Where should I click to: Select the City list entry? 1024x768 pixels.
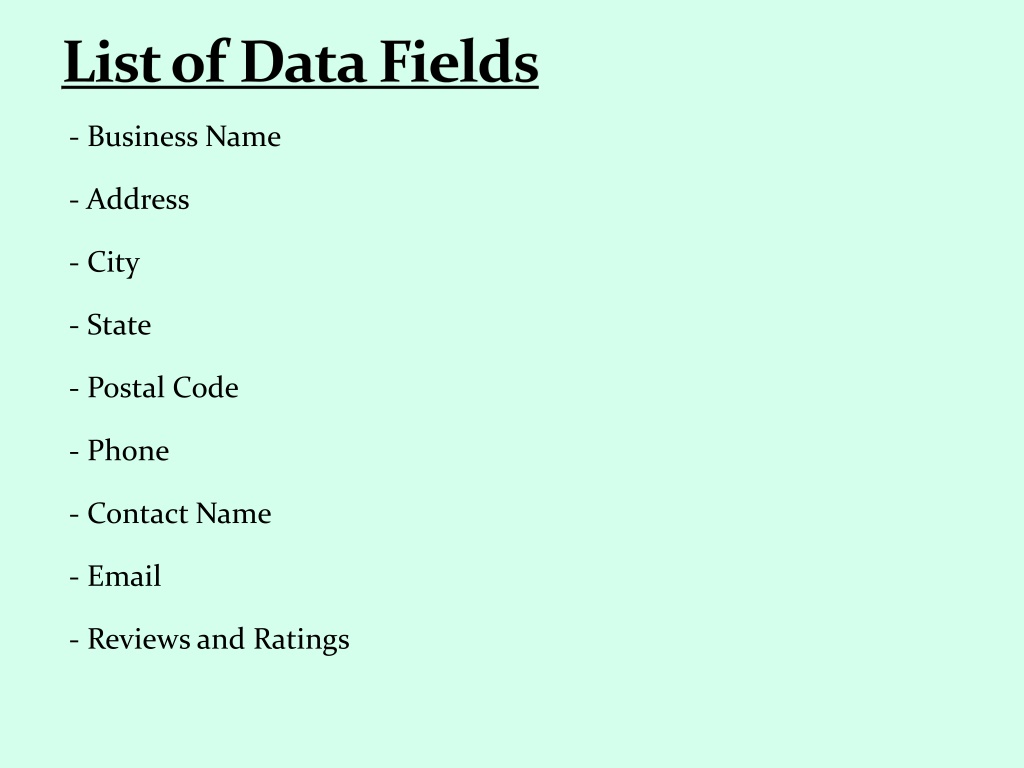pos(104,263)
